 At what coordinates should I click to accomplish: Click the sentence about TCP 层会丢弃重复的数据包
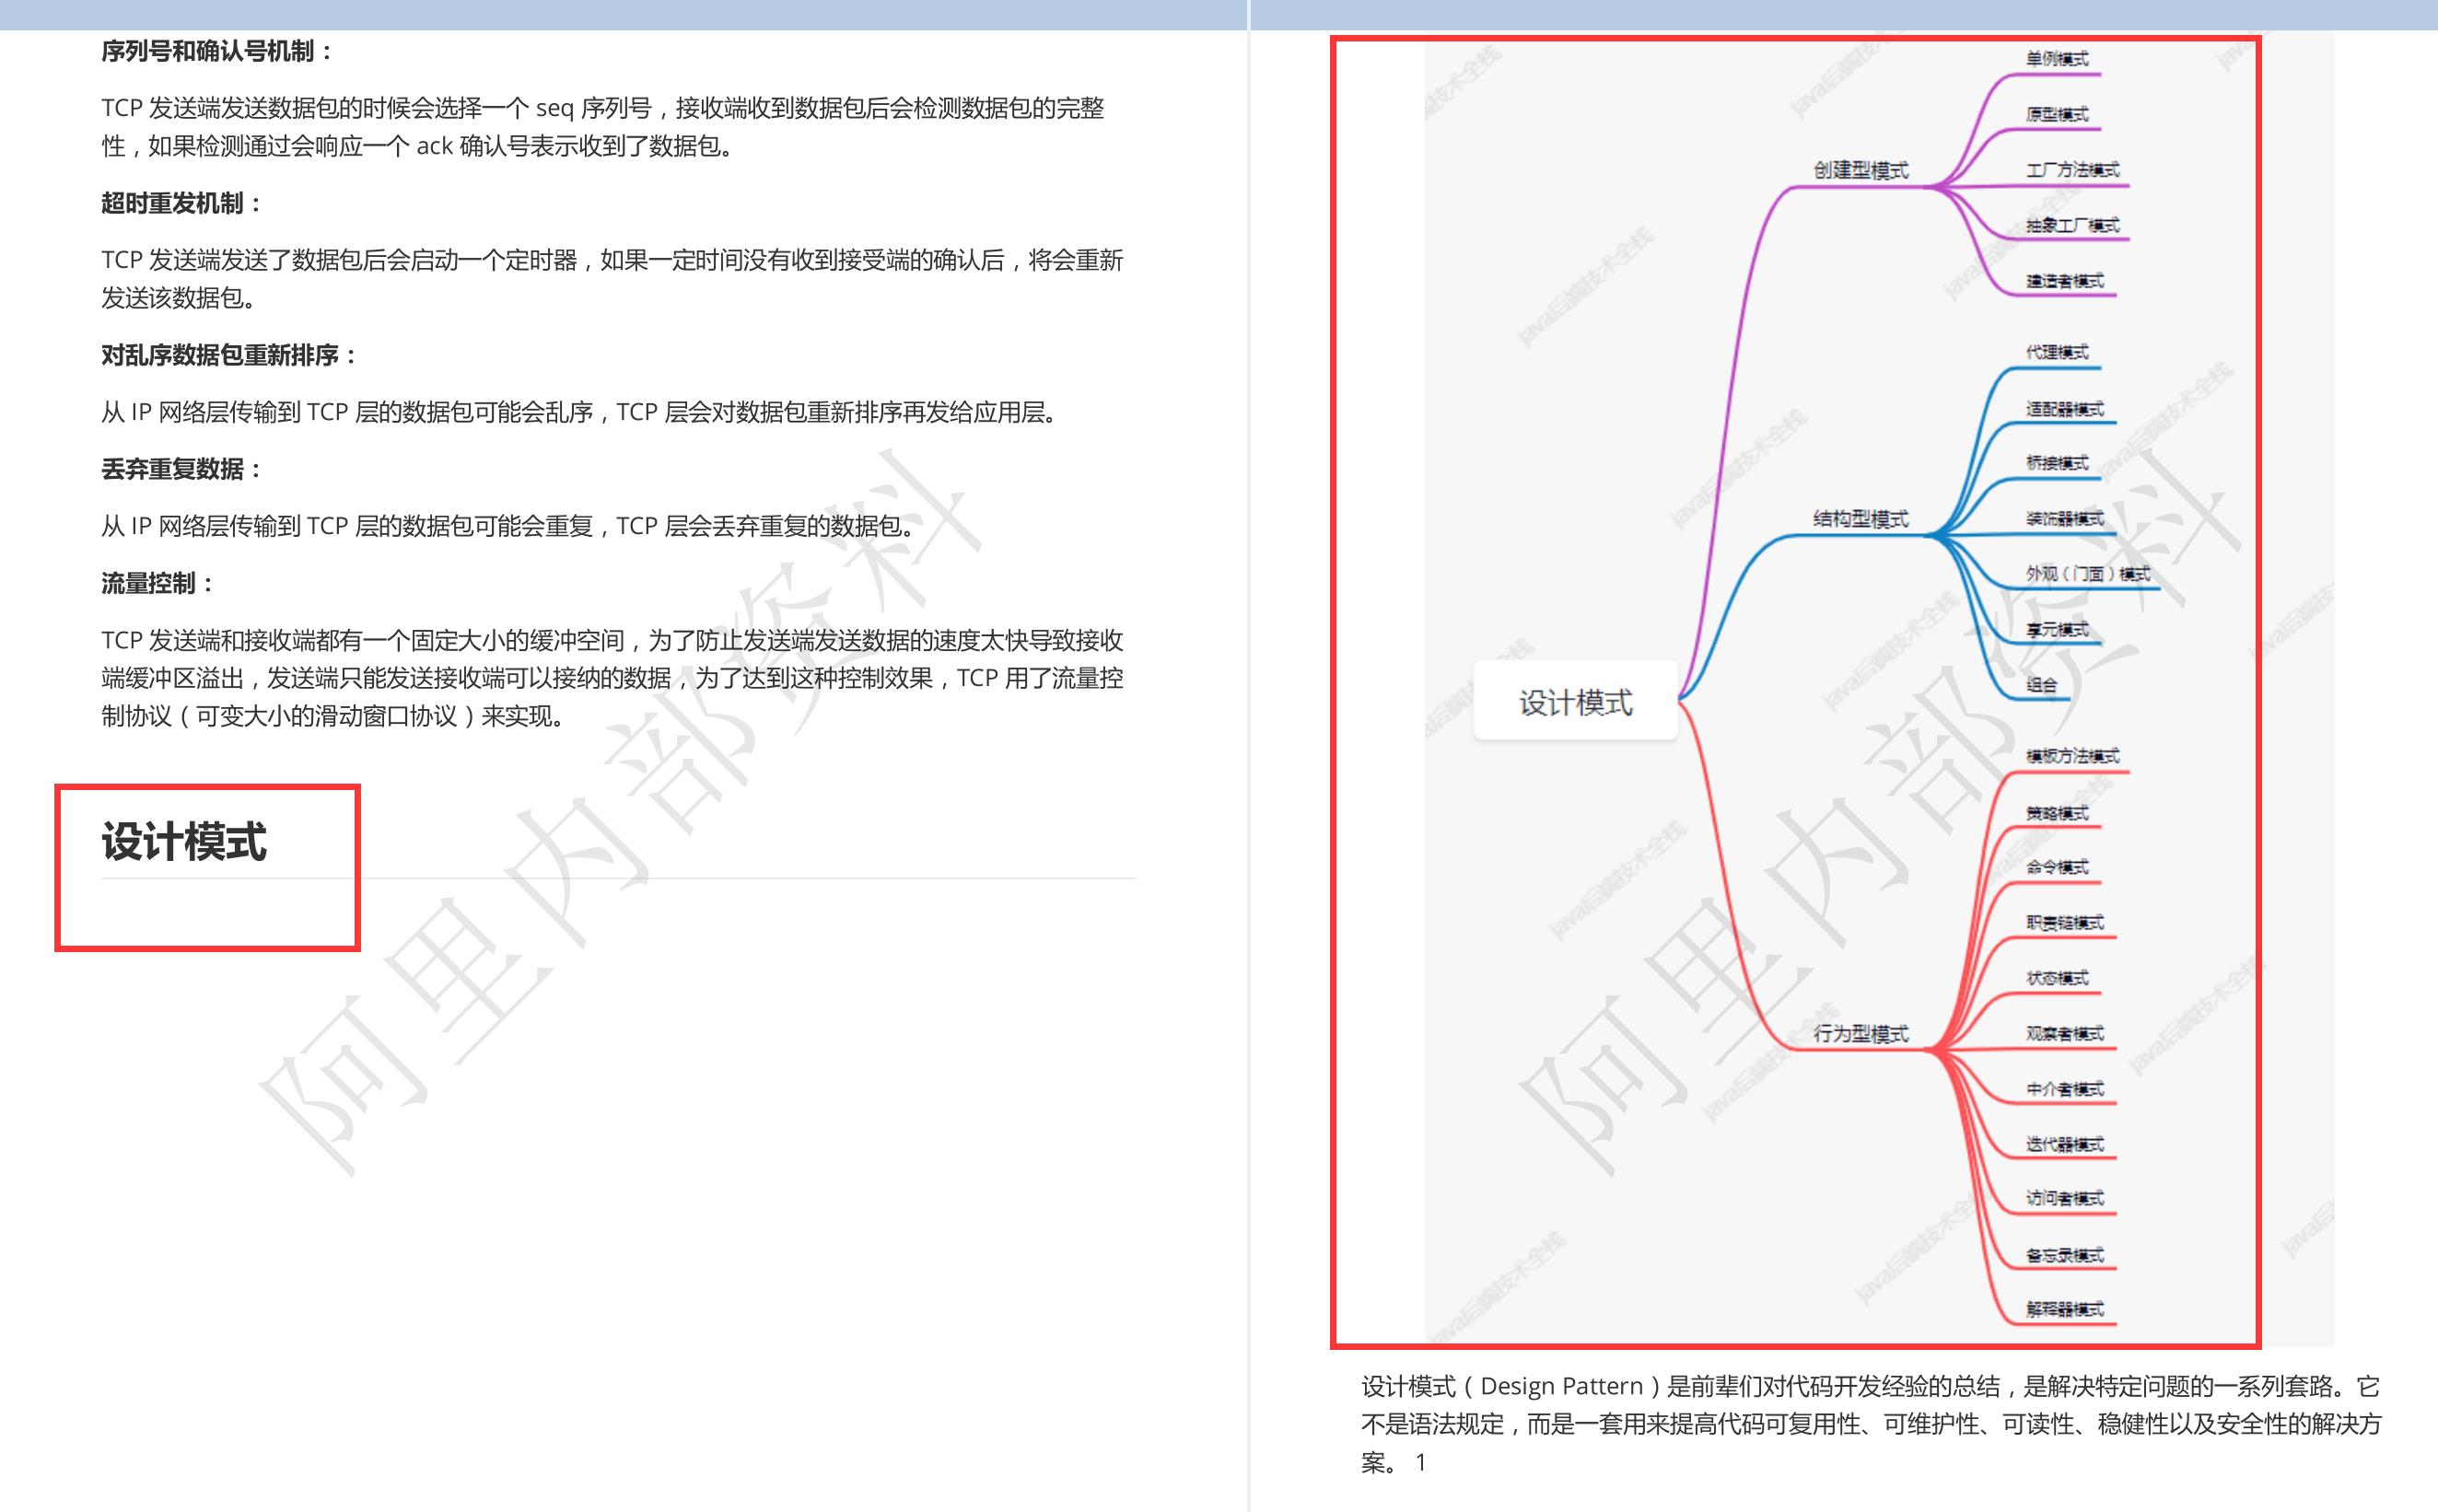[x=510, y=526]
